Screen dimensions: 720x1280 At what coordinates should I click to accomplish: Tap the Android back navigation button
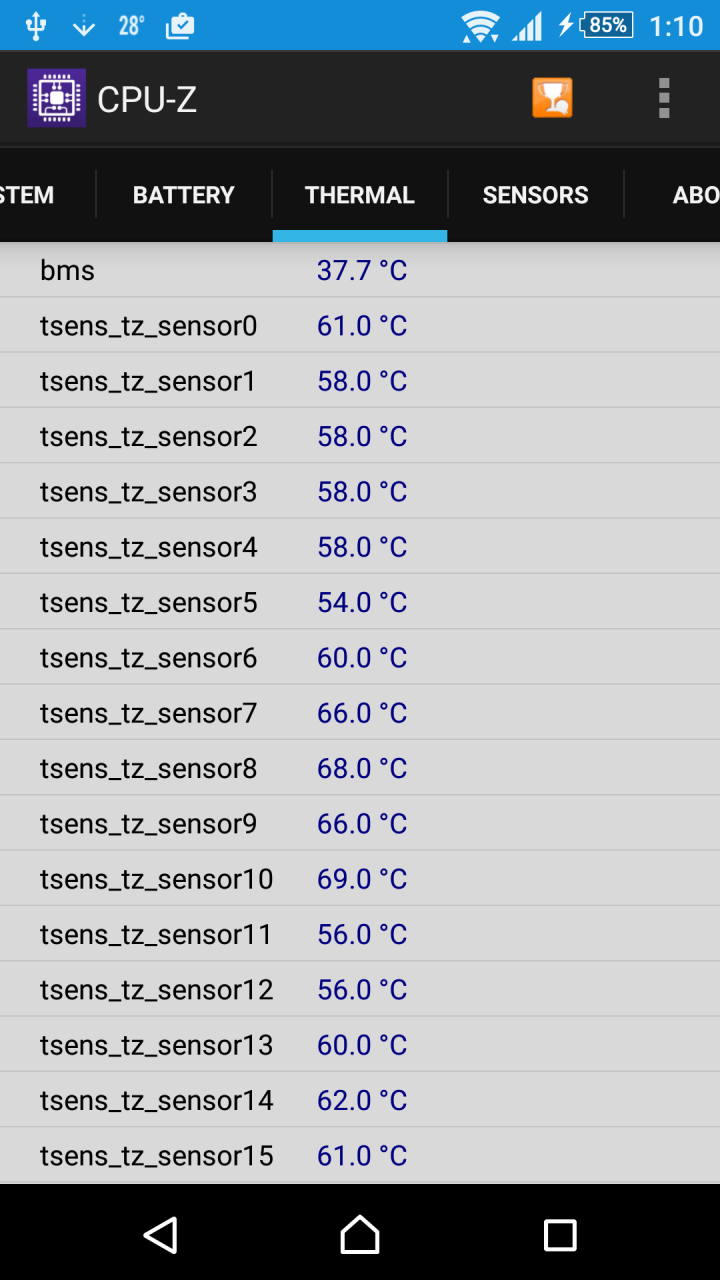[x=160, y=1235]
